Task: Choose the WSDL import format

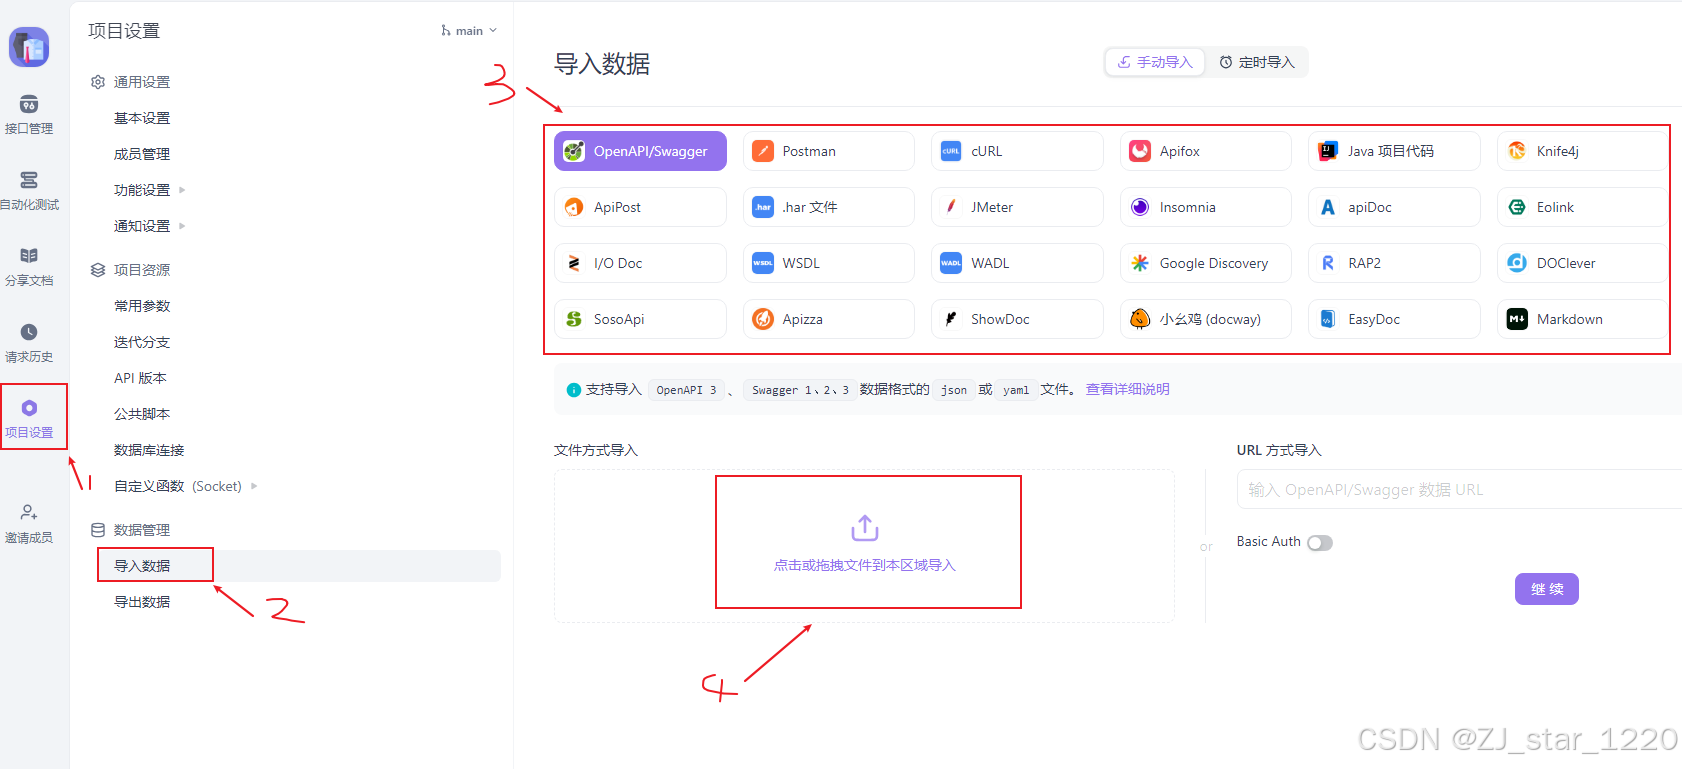Action: coord(829,263)
